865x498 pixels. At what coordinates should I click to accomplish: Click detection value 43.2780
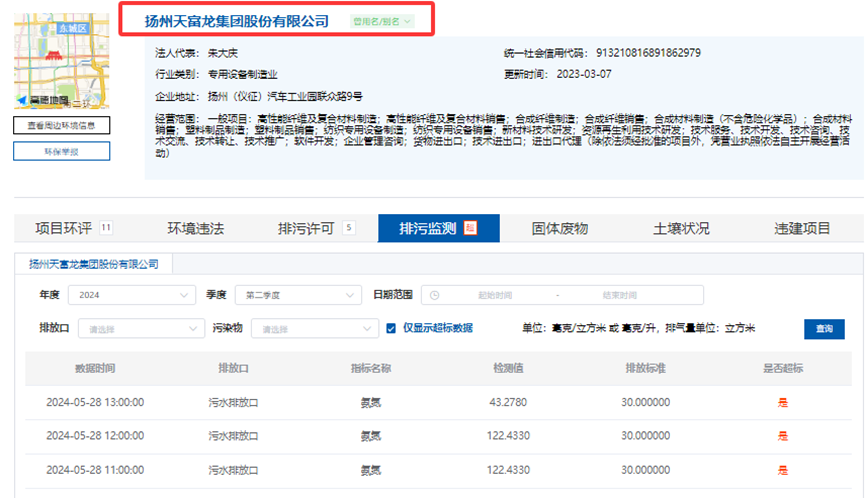coord(508,403)
